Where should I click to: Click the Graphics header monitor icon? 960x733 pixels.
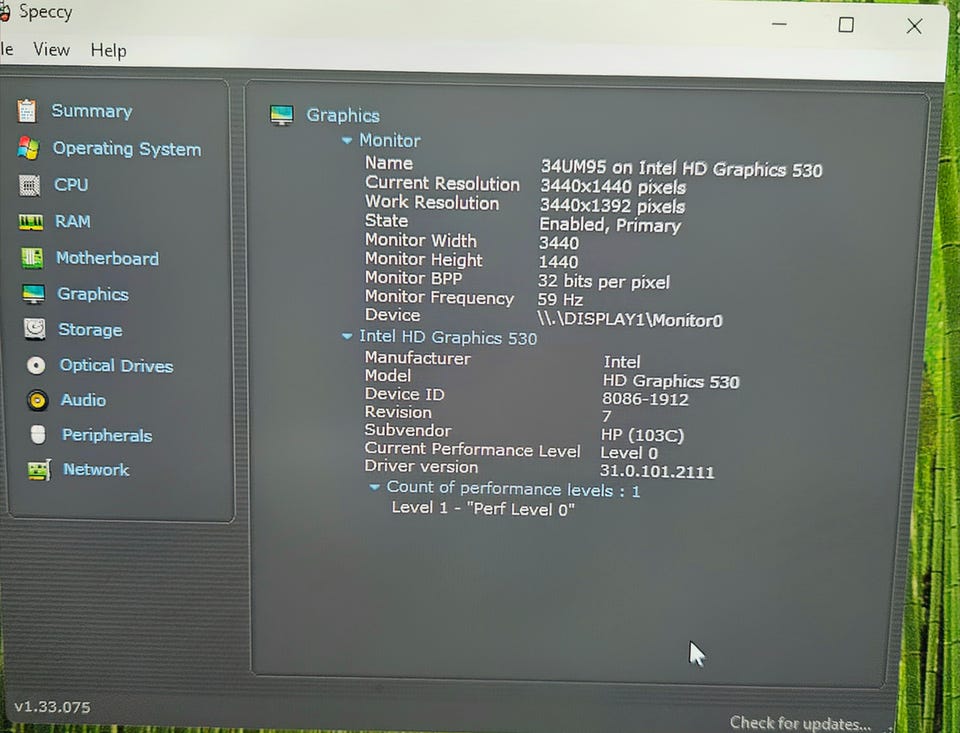(x=282, y=115)
